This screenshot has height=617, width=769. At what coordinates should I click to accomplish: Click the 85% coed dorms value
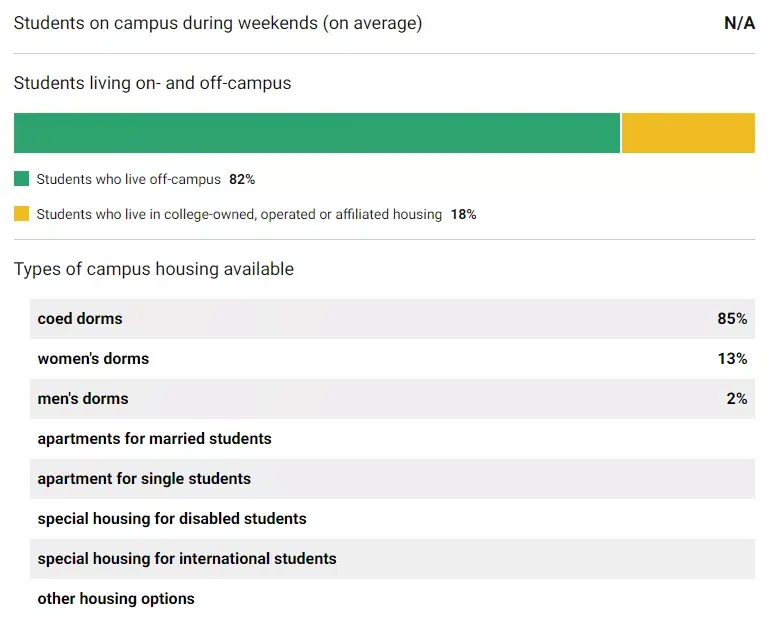pos(731,319)
